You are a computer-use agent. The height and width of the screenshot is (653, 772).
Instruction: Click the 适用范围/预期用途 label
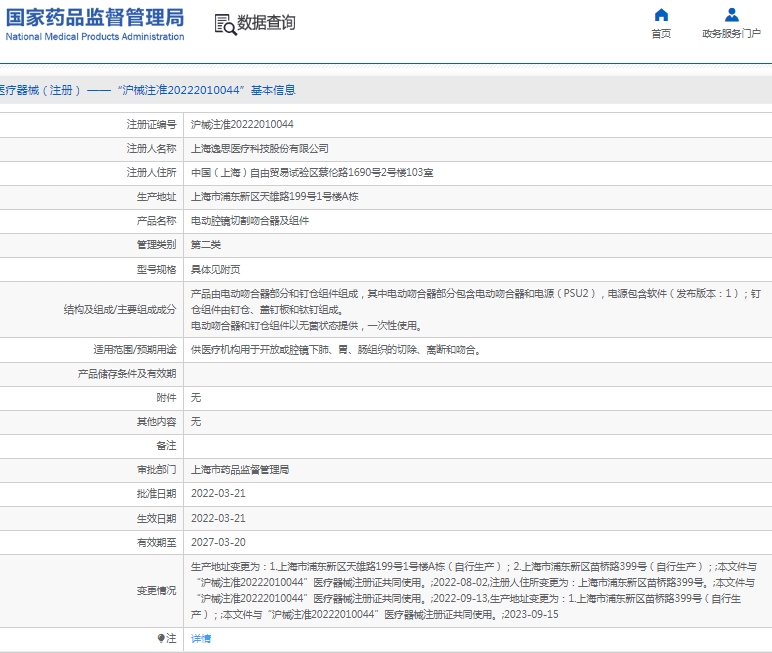pyautogui.click(x=135, y=350)
